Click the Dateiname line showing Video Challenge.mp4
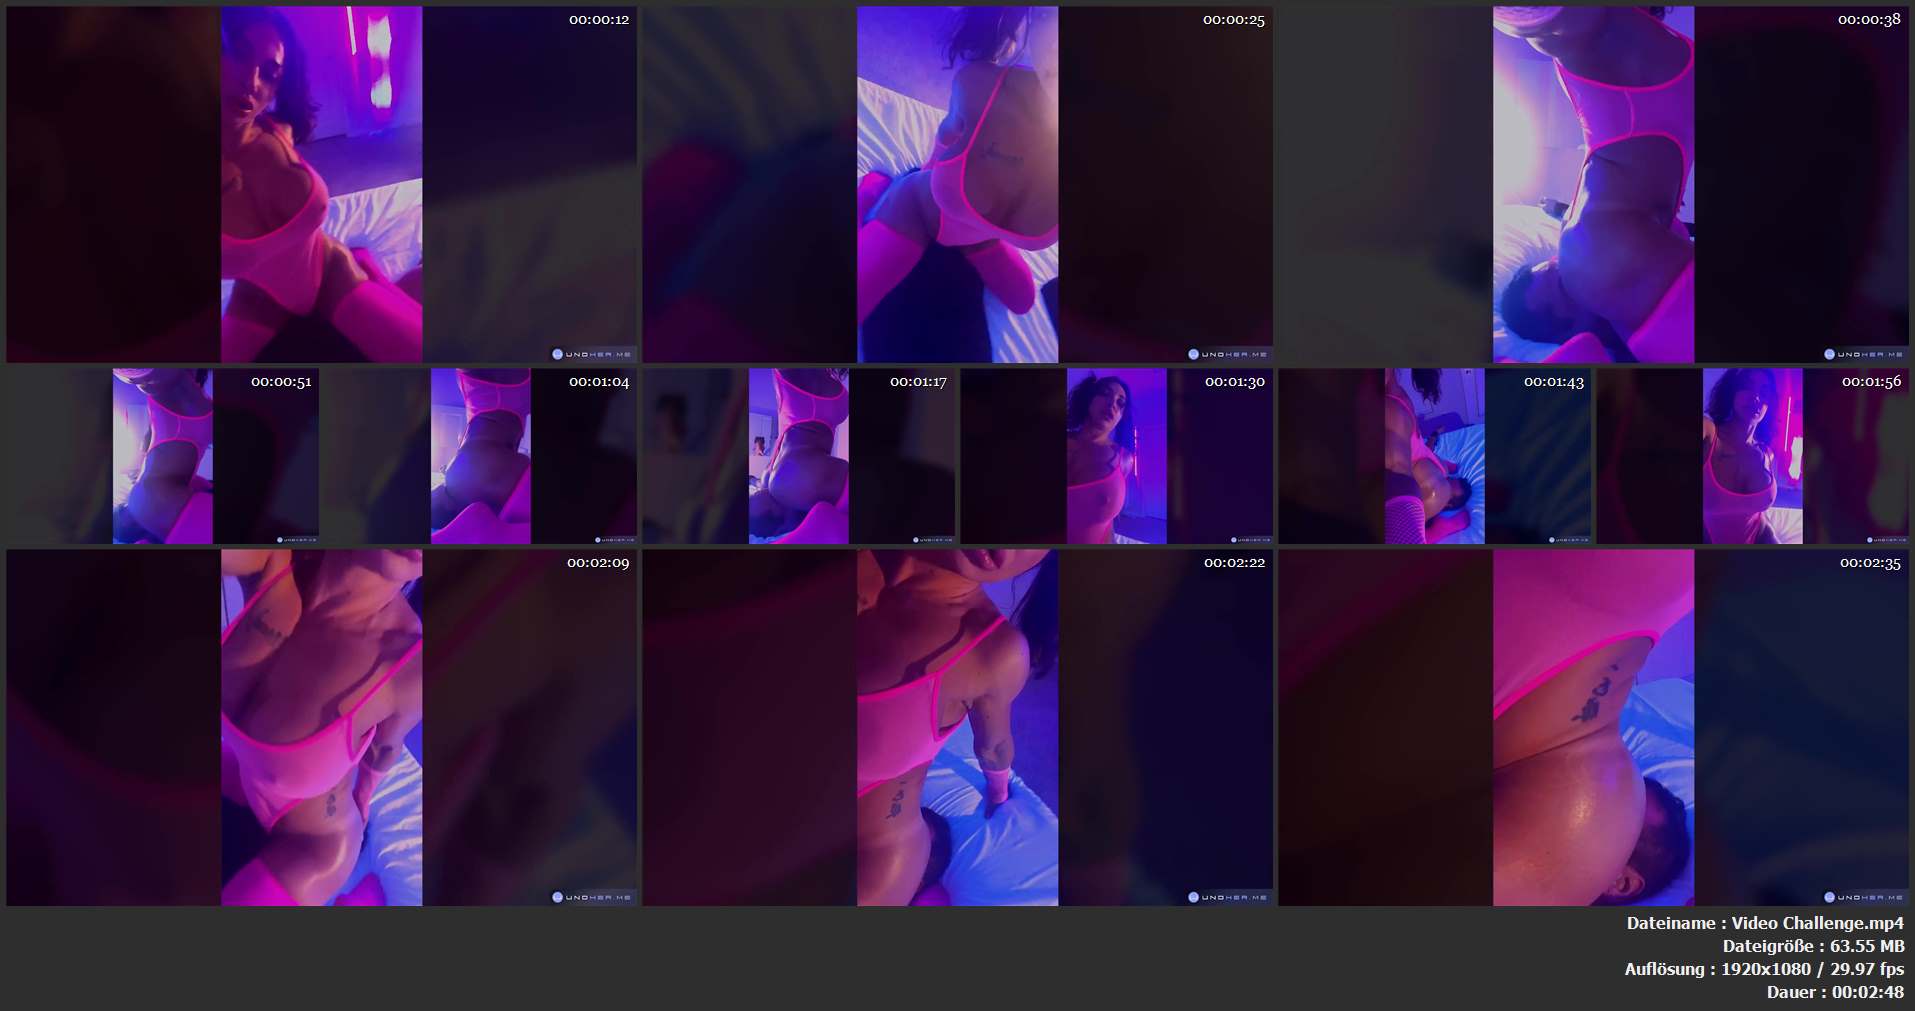This screenshot has width=1915, height=1011. click(x=1764, y=923)
